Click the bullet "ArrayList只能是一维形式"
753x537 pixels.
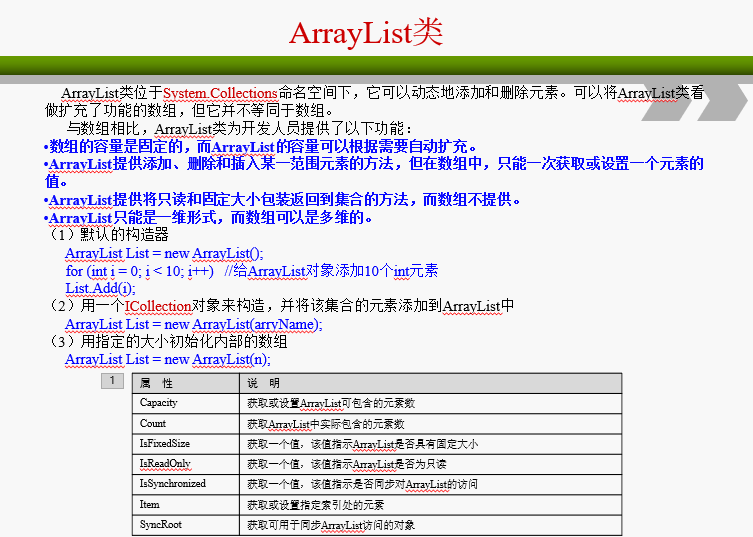pyautogui.click(x=208, y=218)
